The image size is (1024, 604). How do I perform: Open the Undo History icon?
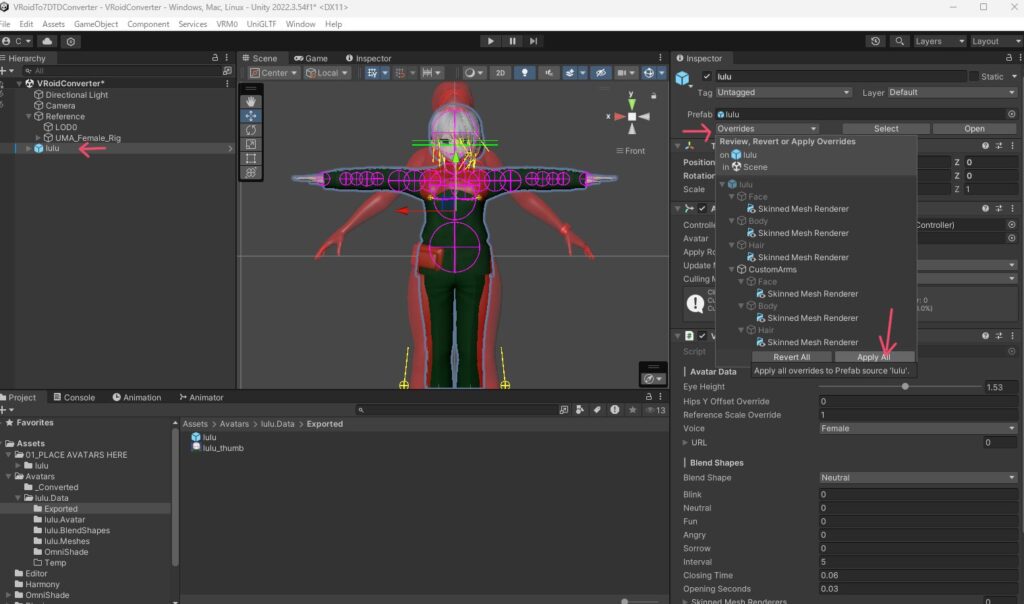[x=876, y=41]
